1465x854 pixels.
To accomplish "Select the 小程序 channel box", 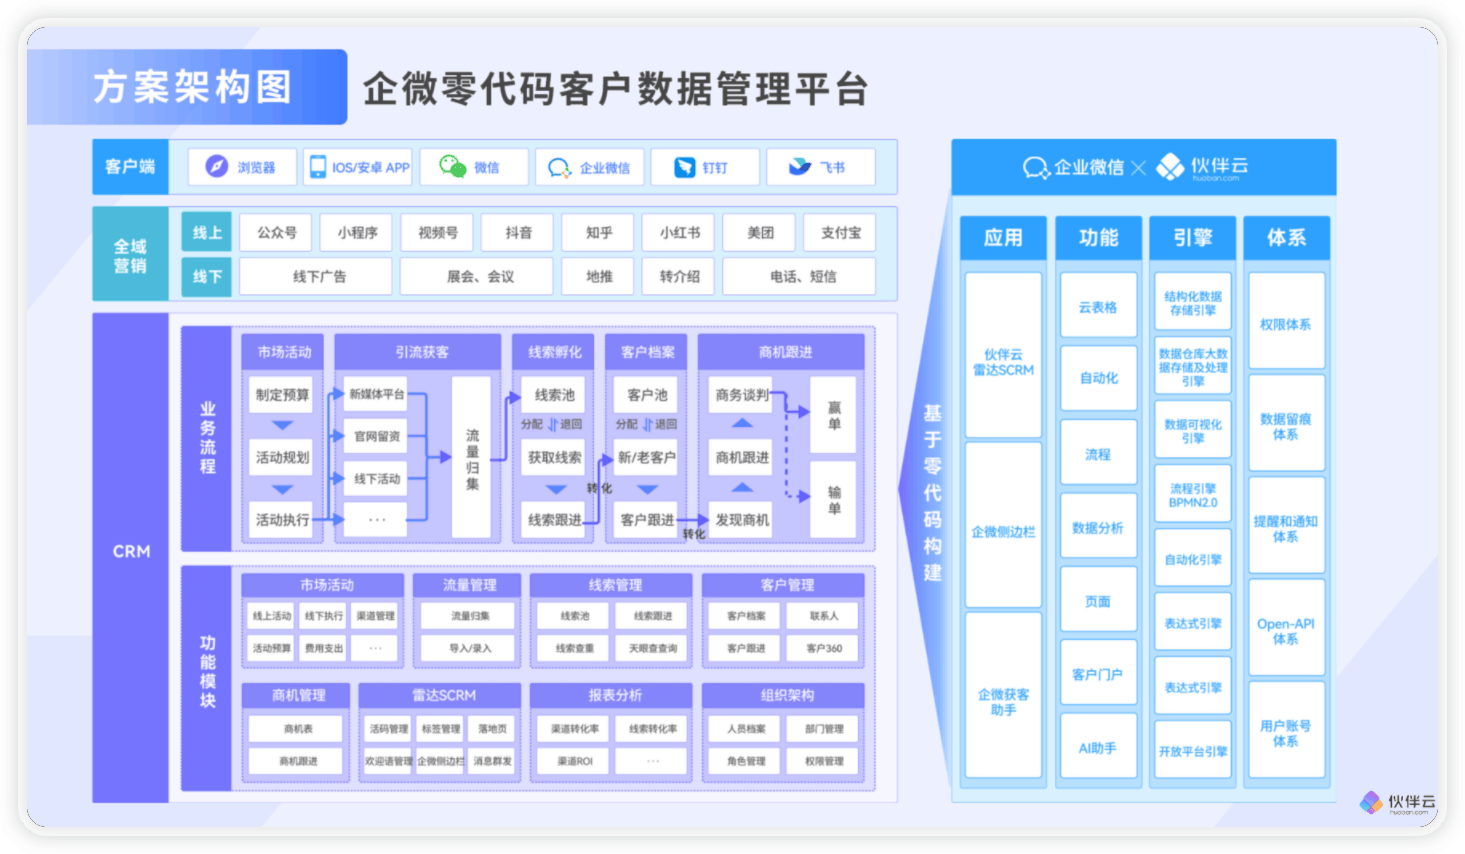I will (x=357, y=232).
